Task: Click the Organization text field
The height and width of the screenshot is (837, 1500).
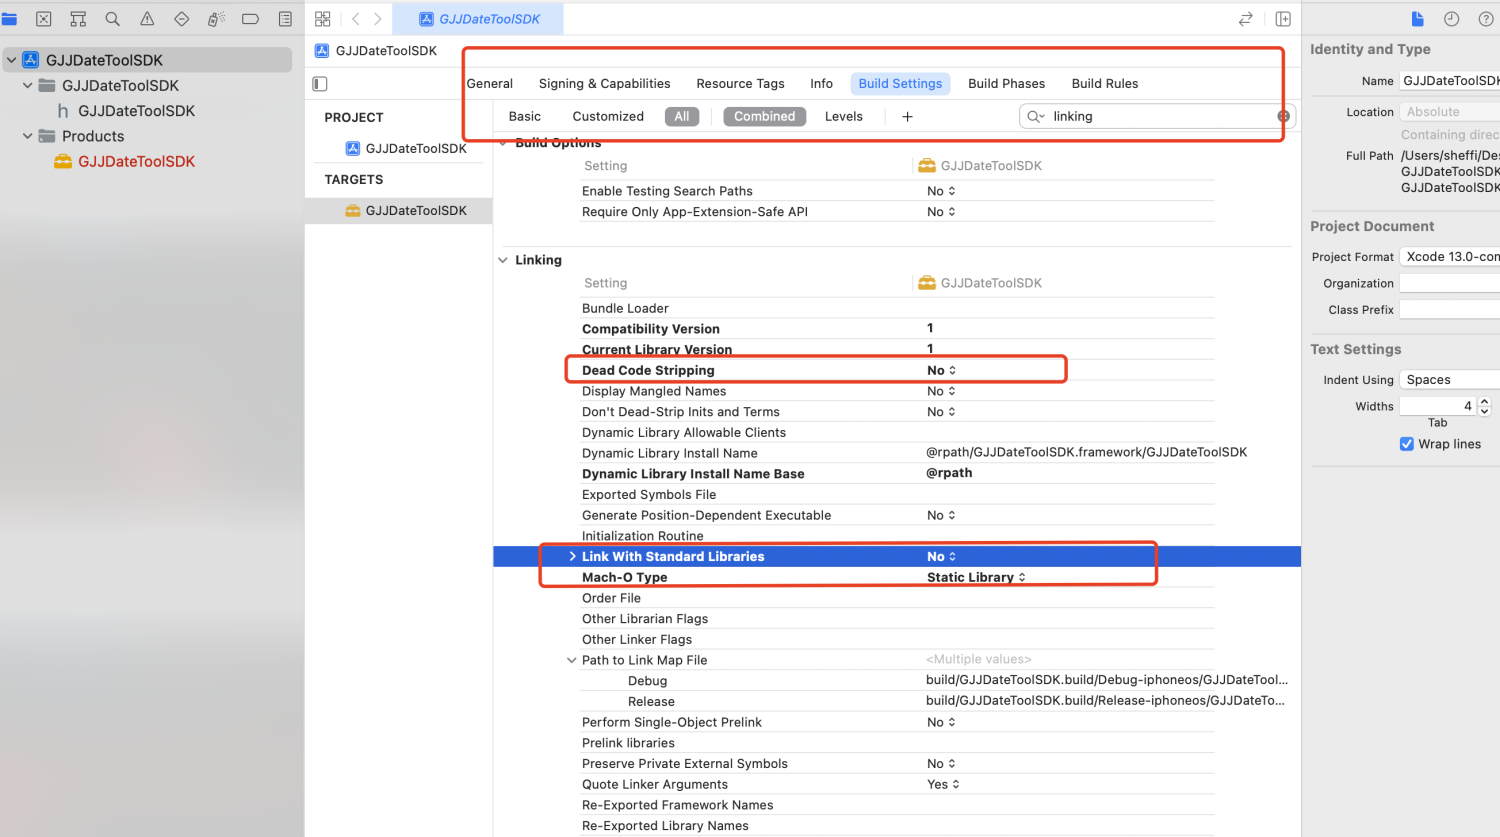Action: pyautogui.click(x=1449, y=284)
